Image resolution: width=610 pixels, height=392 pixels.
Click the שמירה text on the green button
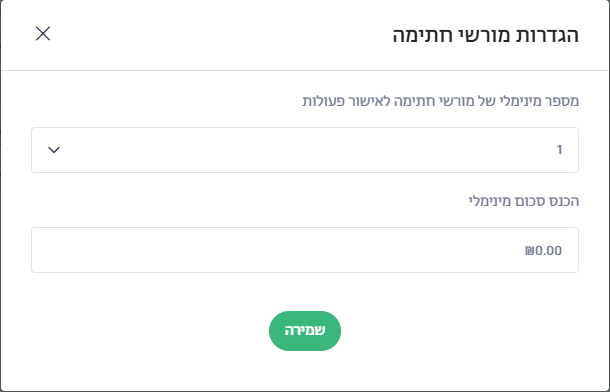305,331
